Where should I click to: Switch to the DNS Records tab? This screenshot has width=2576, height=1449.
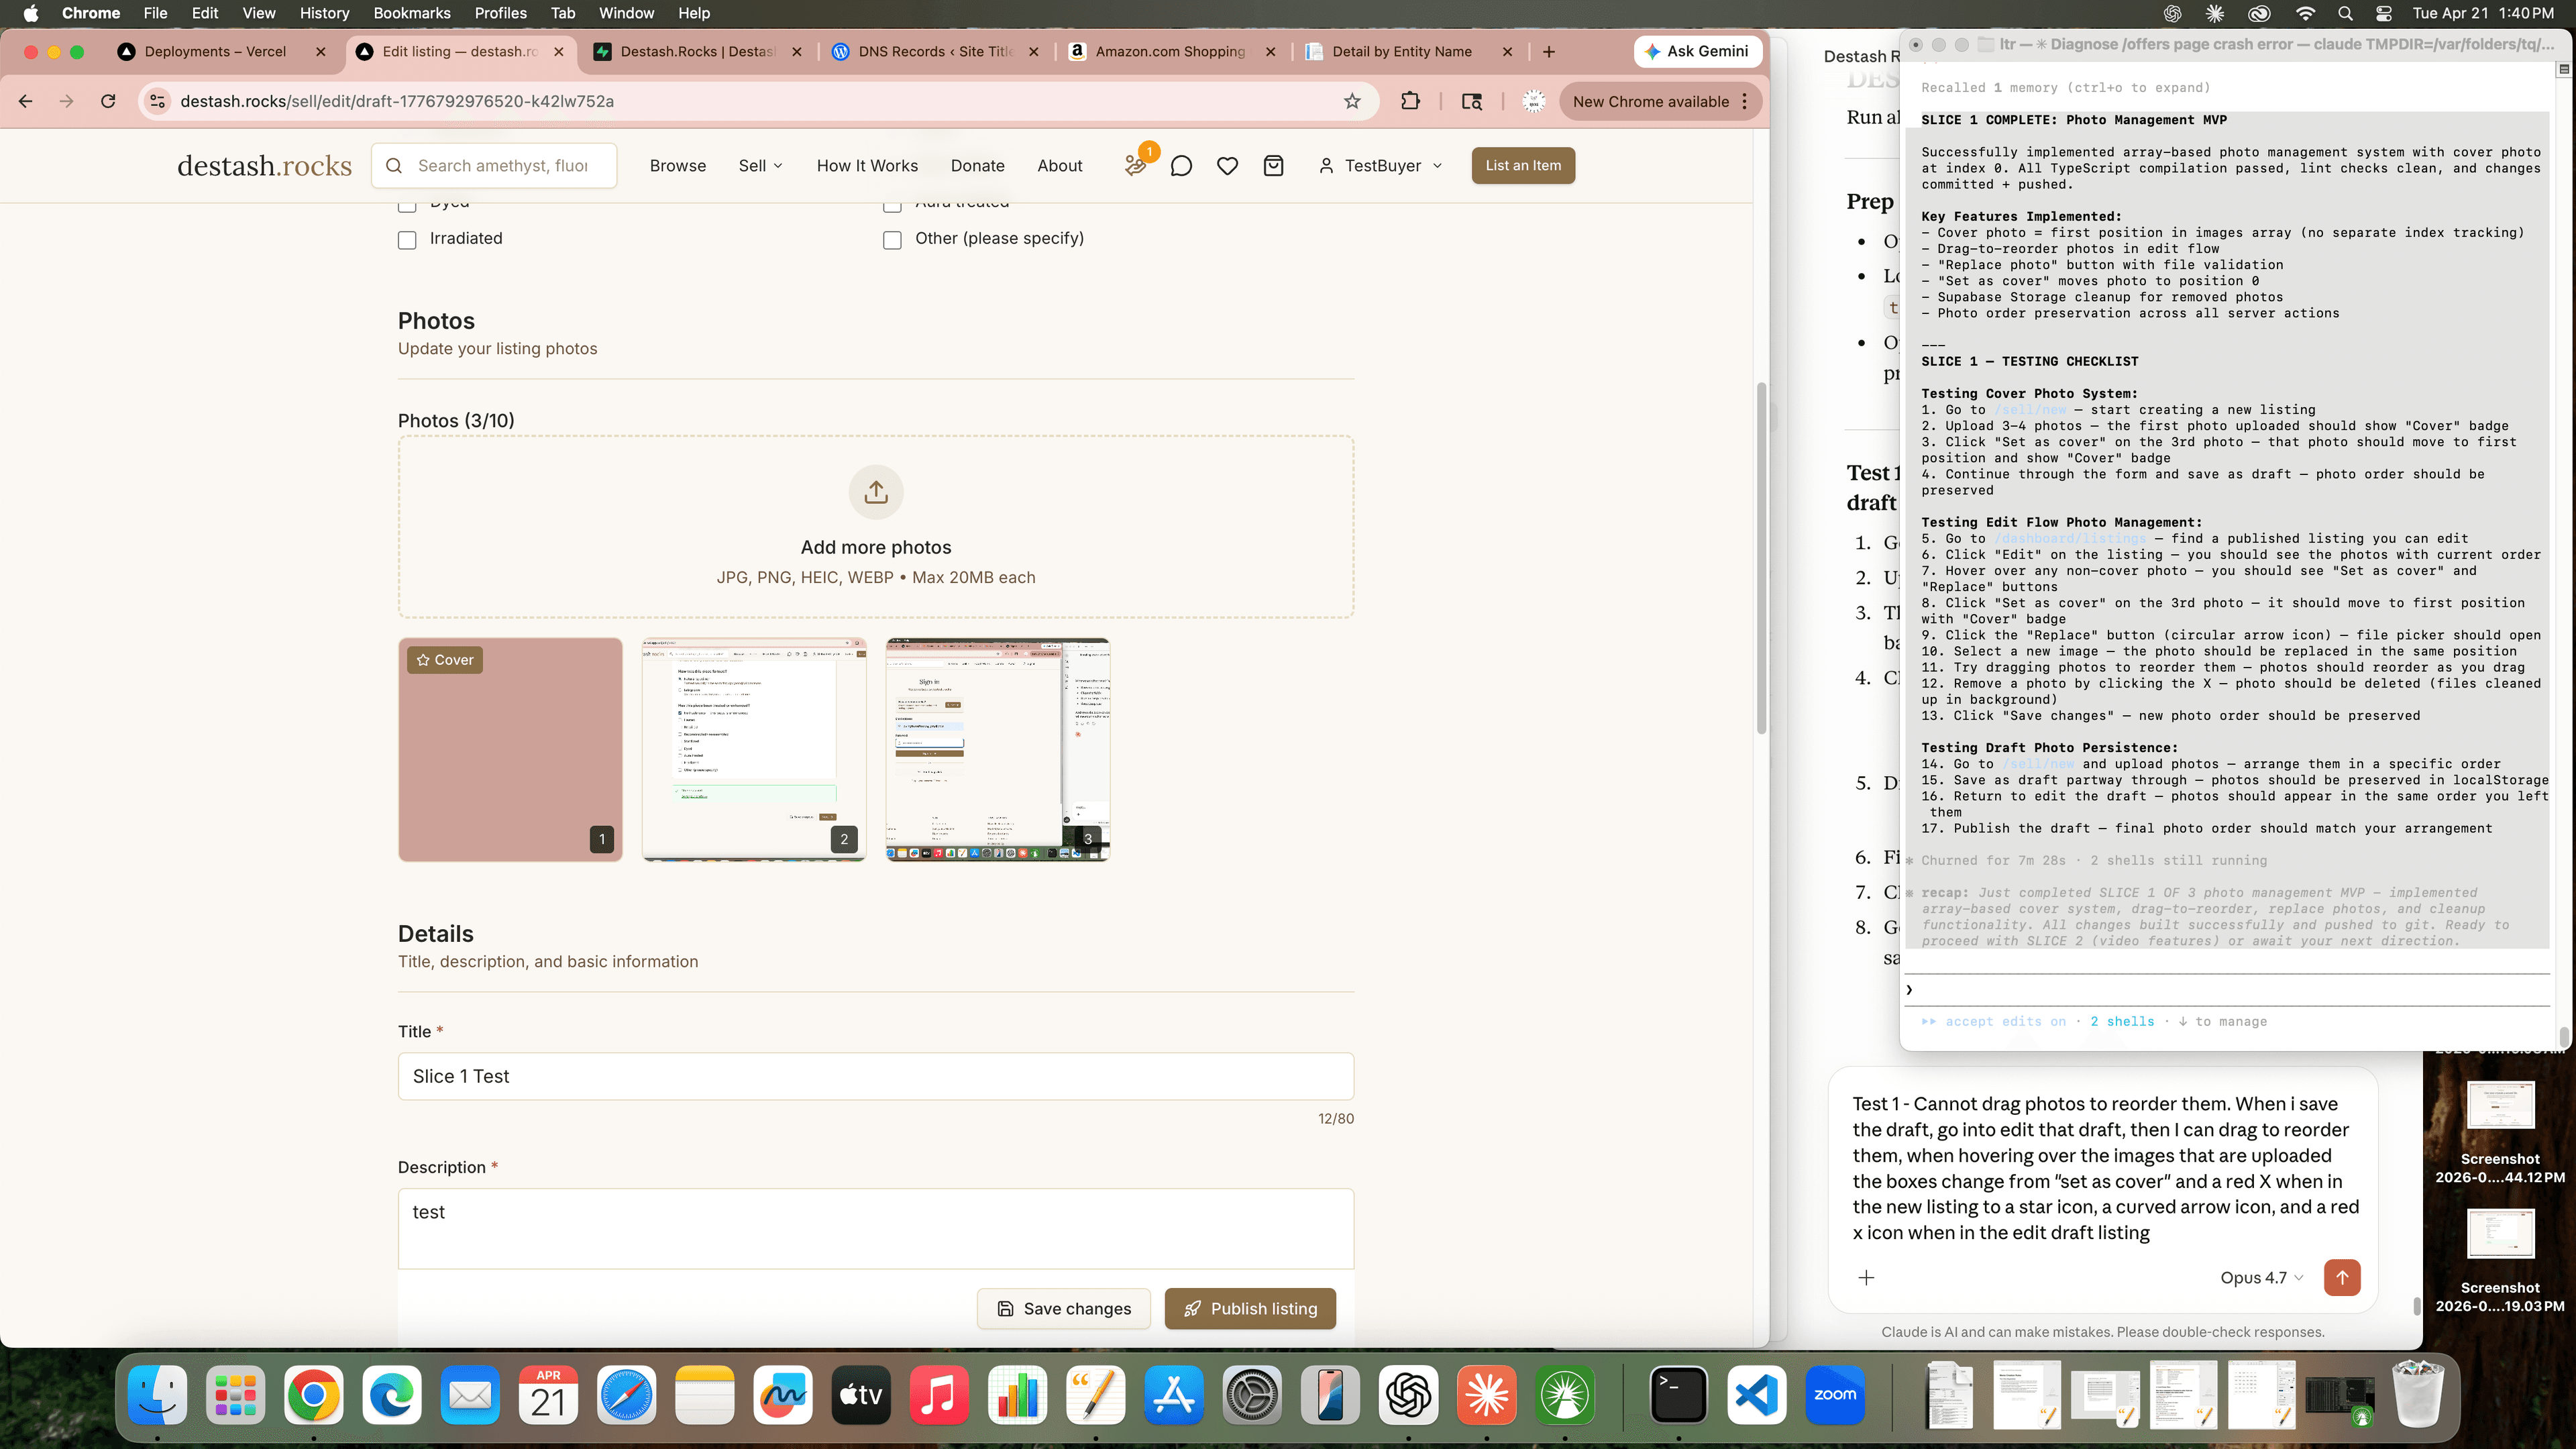click(x=935, y=52)
